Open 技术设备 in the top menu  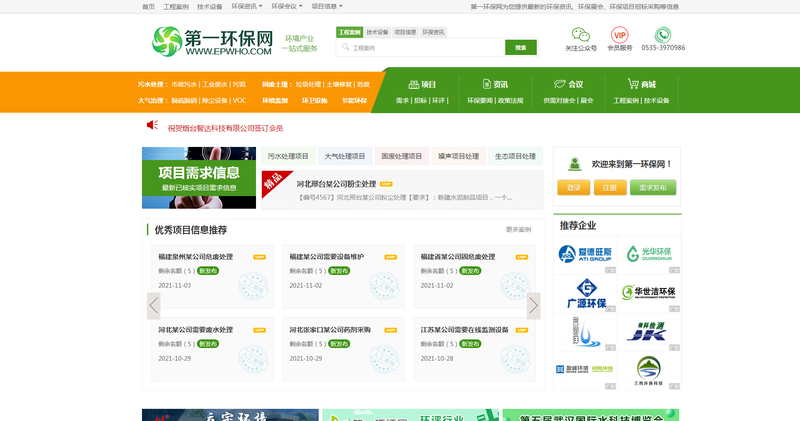tap(210, 7)
